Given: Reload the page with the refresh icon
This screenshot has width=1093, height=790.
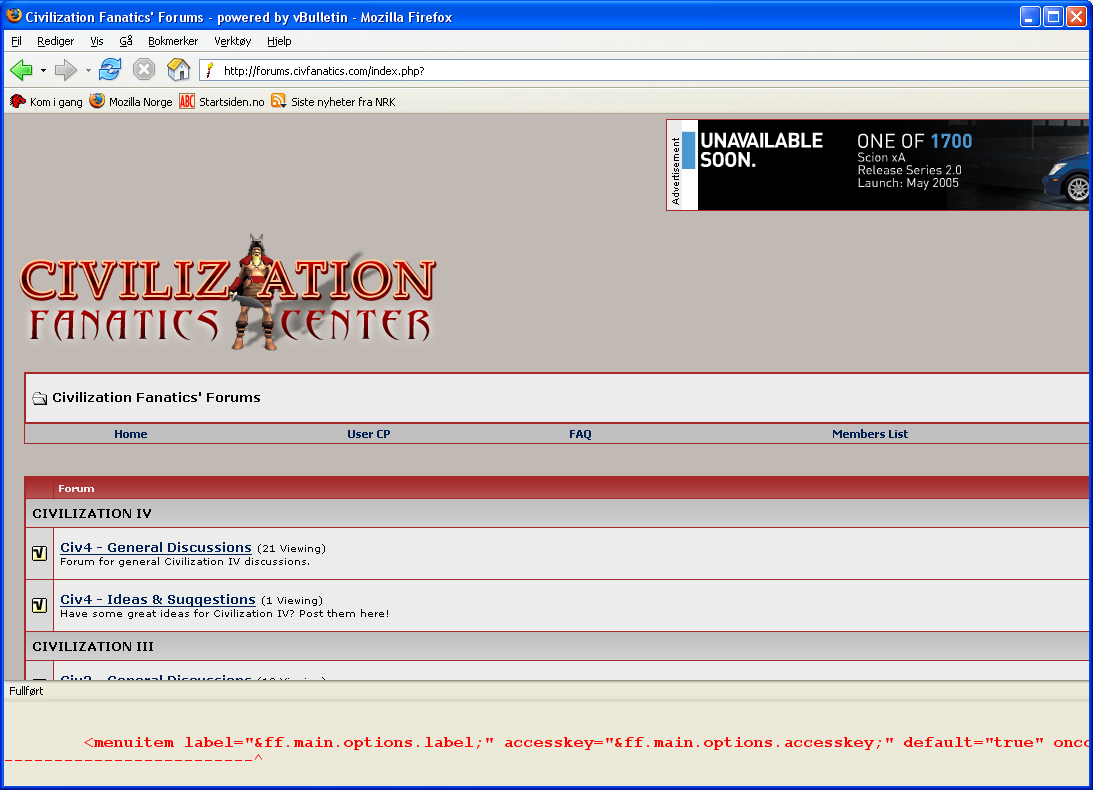Looking at the screenshot, I should [x=110, y=70].
